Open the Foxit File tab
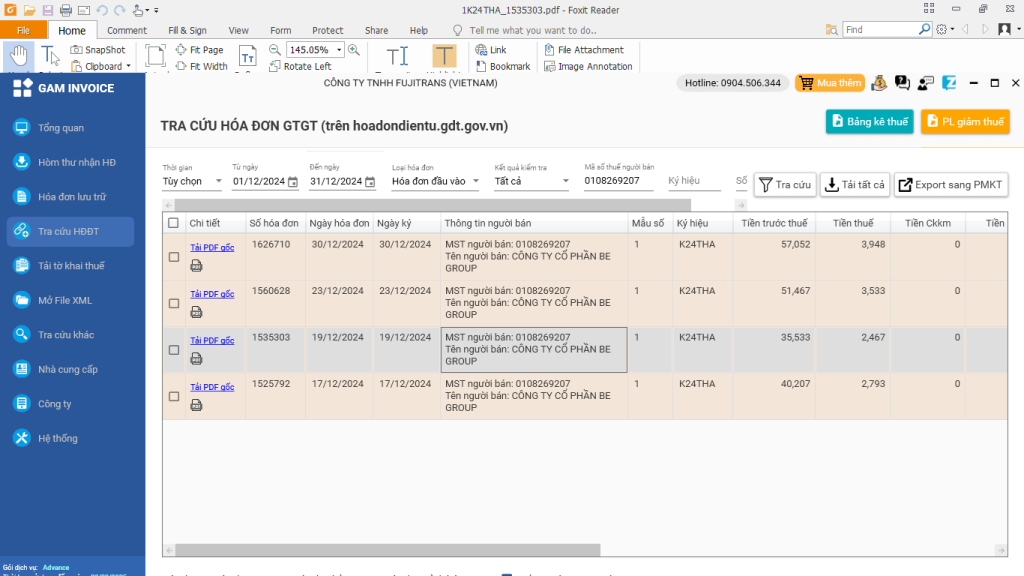The image size is (1024, 576). pyautogui.click(x=24, y=30)
